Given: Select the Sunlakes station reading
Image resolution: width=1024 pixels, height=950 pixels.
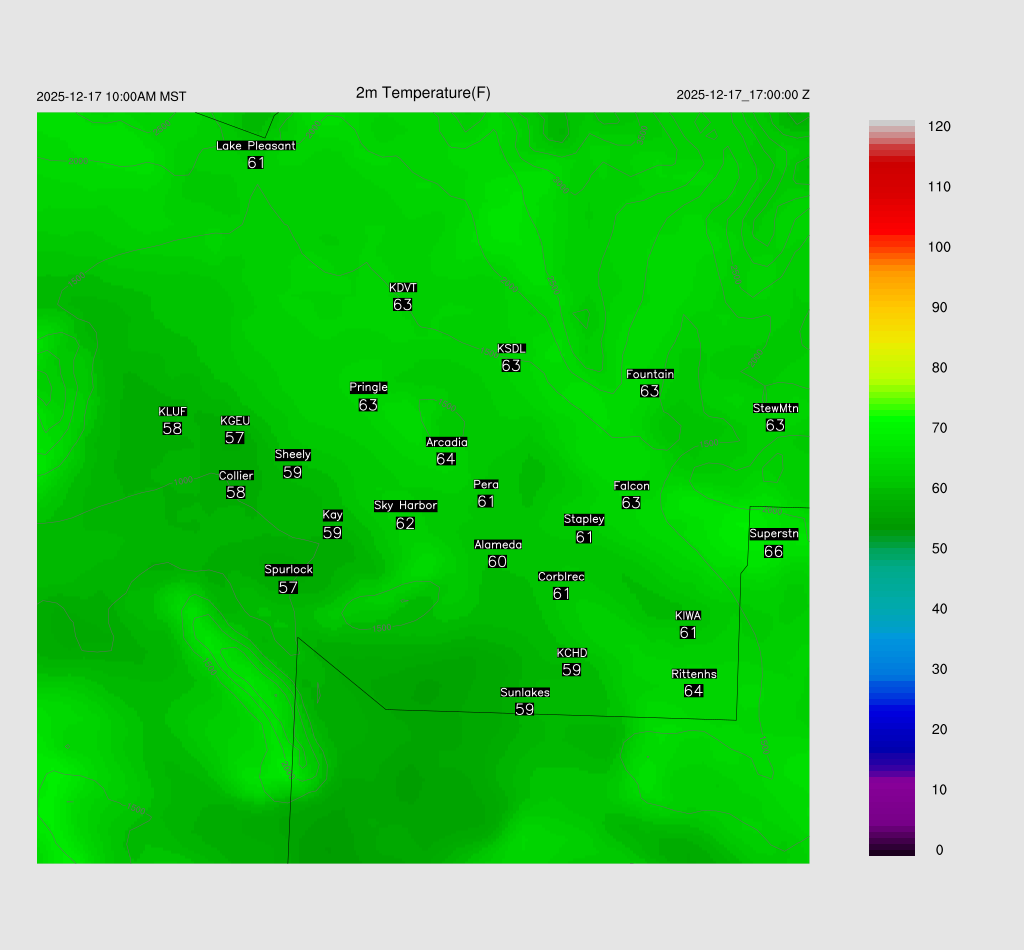Looking at the screenshot, I should (524, 709).
